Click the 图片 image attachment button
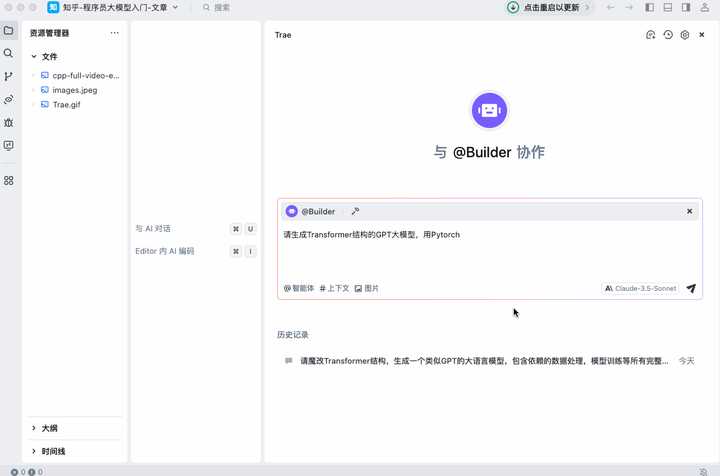 click(x=366, y=288)
